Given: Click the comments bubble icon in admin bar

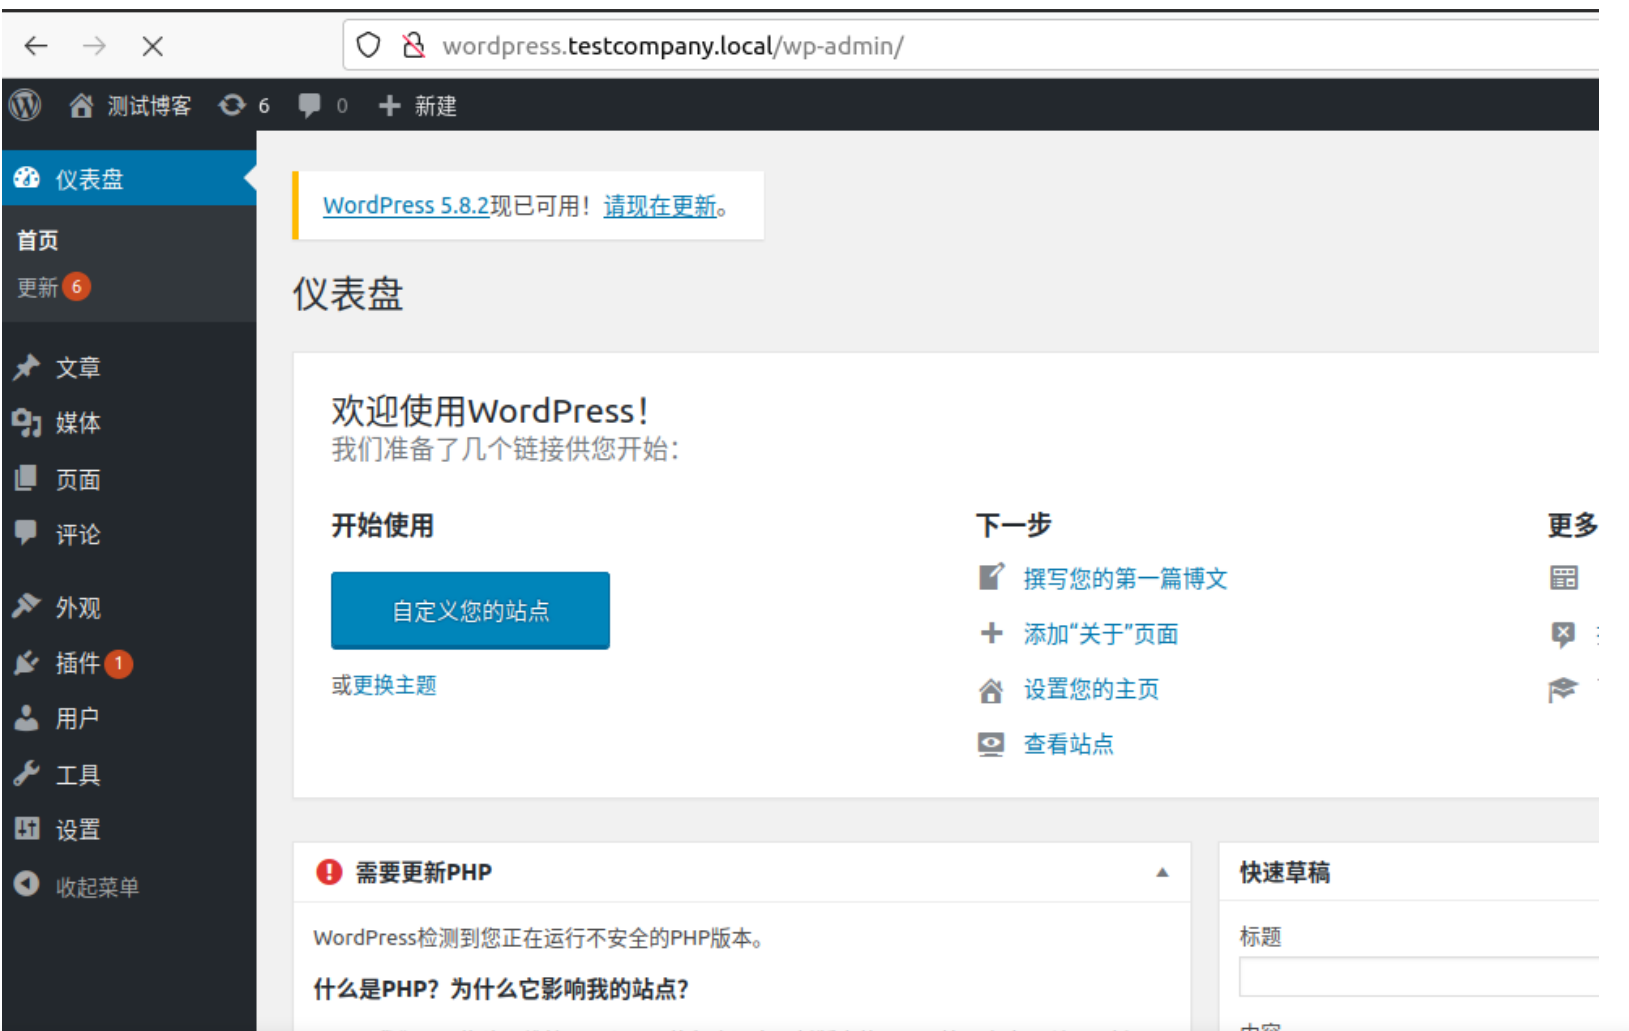Looking at the screenshot, I should click(x=310, y=105).
